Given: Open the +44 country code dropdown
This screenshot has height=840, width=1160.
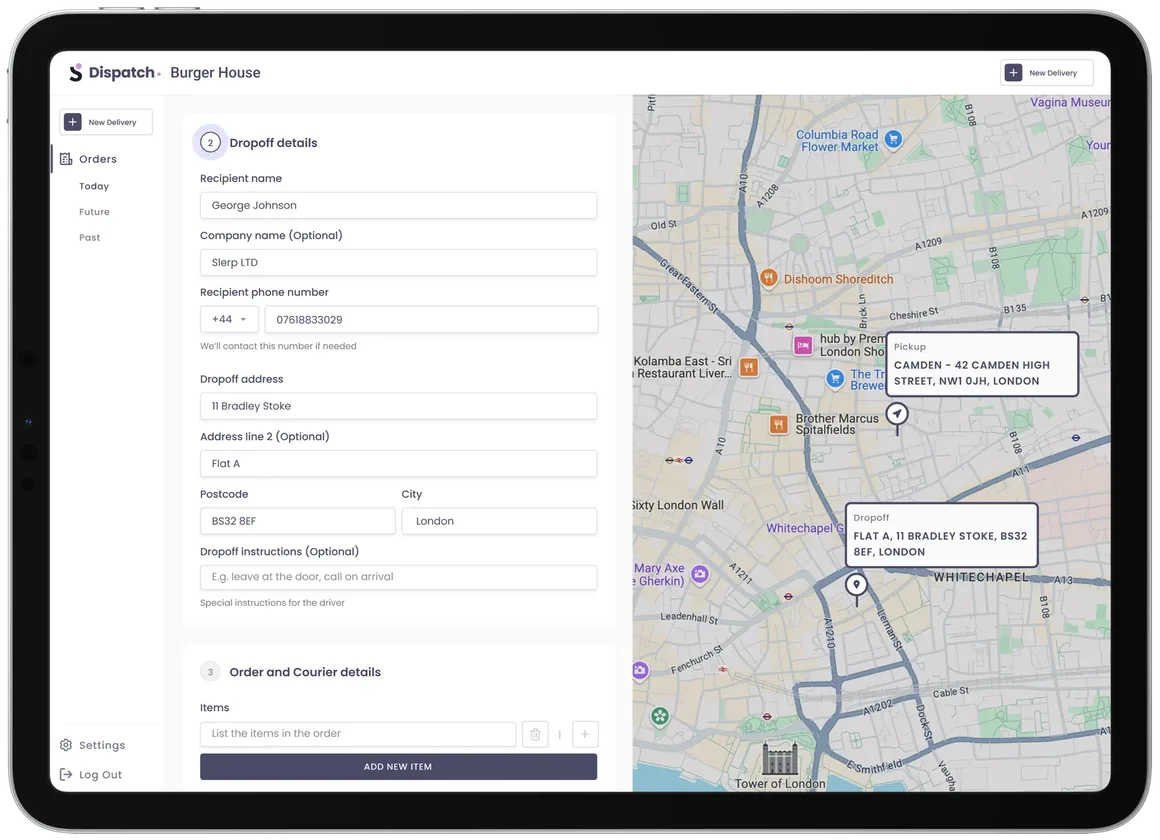Looking at the screenshot, I should pos(229,320).
